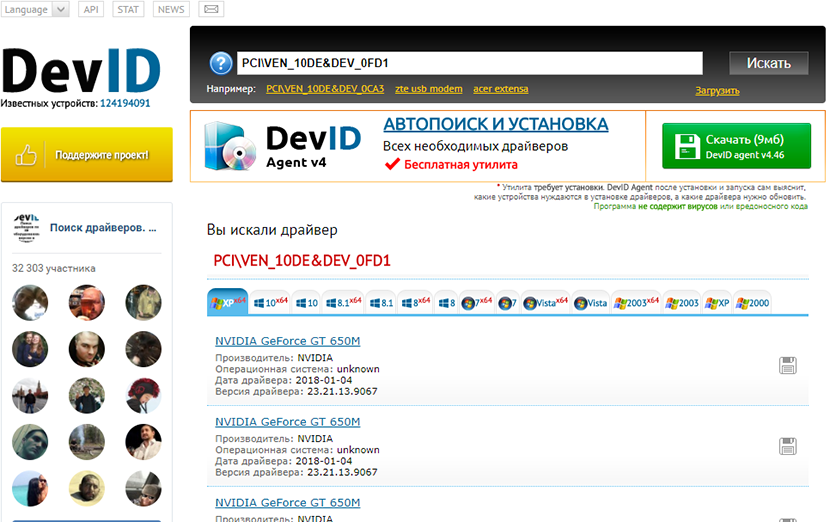The width and height of the screenshot is (830, 522).
Task: Click the DevID Agent v4 CD box icon
Action: (x=231, y=146)
